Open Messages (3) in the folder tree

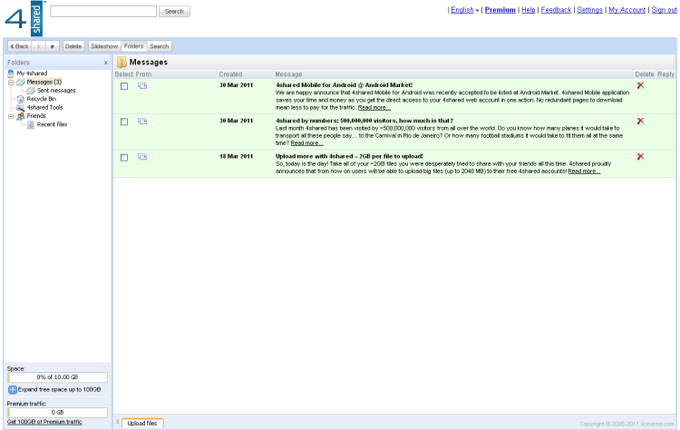(44, 82)
